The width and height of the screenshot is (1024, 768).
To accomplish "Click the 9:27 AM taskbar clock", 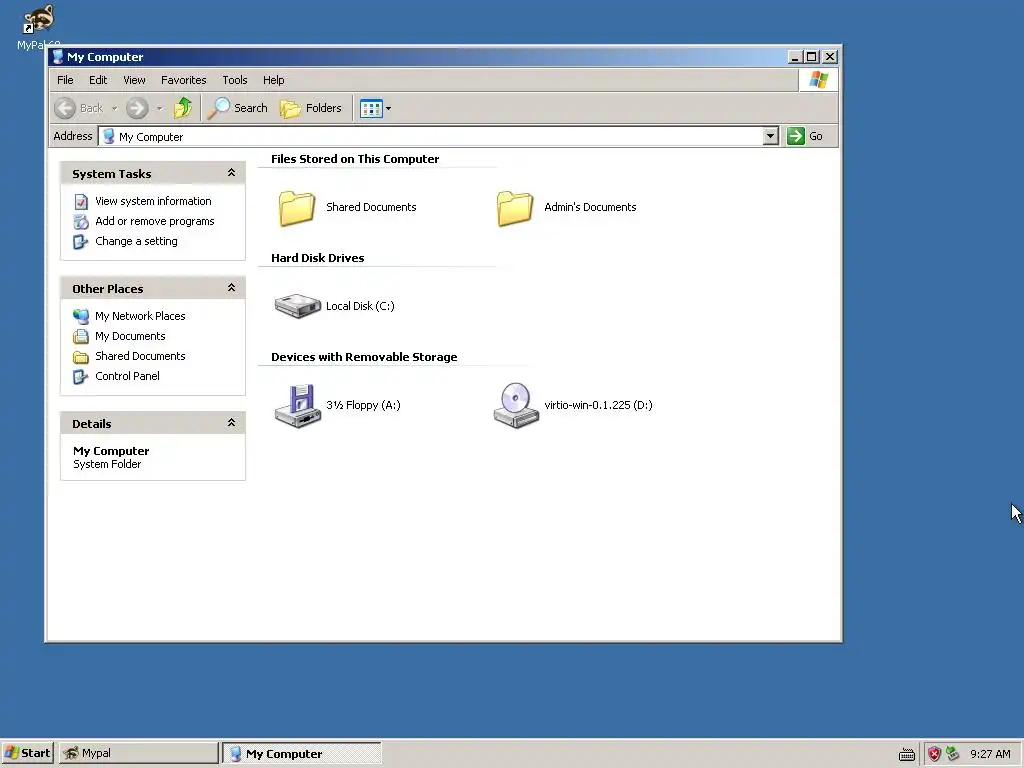I will [990, 754].
